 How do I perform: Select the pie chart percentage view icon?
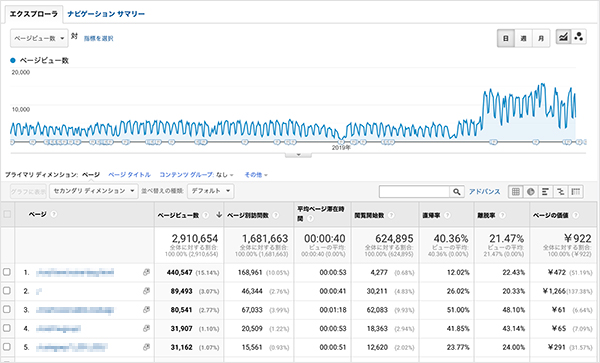click(530, 192)
